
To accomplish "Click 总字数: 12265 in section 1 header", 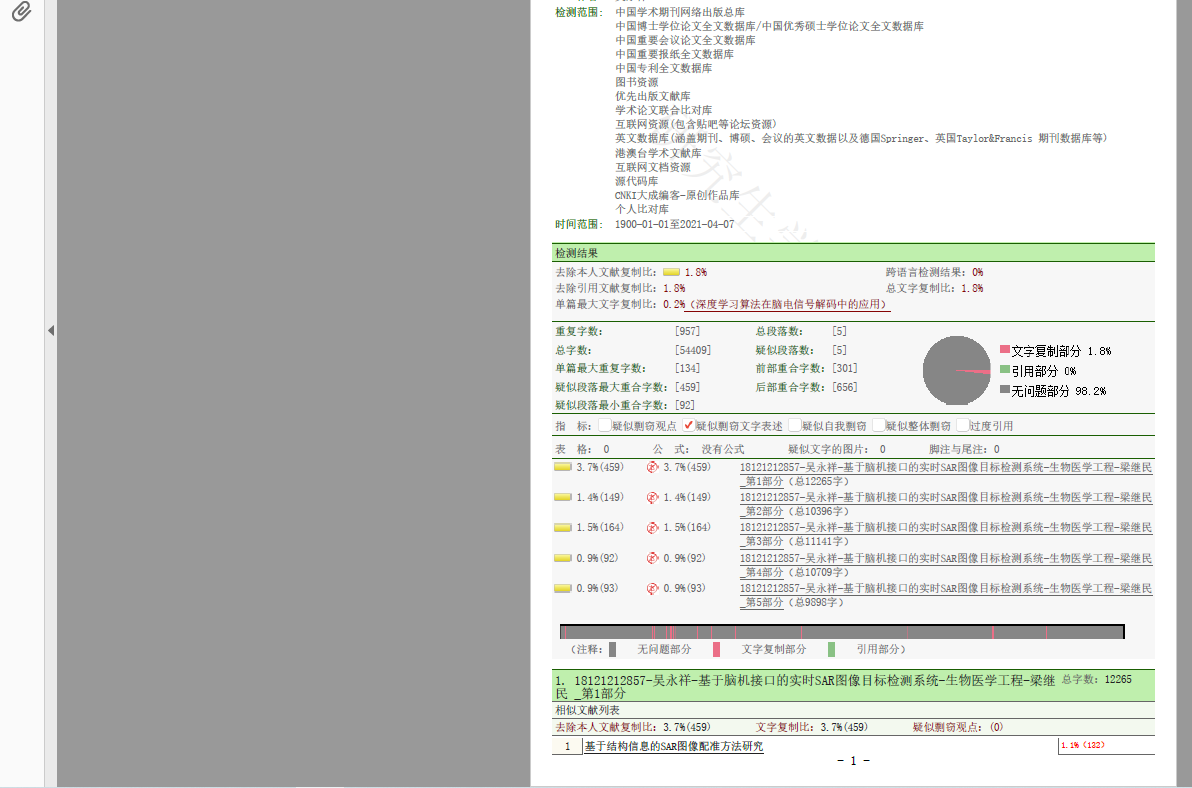I will click(x=1096, y=679).
